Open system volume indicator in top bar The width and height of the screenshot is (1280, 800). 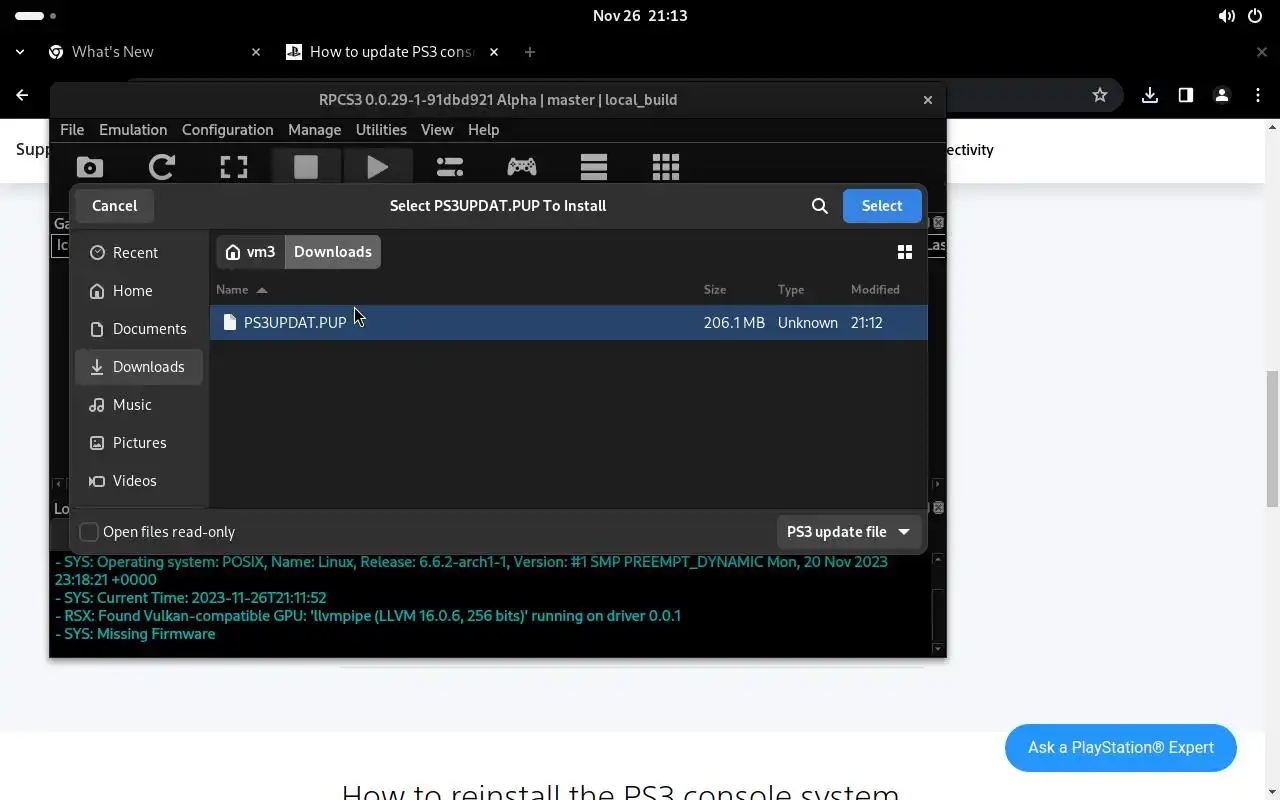coord(1227,16)
